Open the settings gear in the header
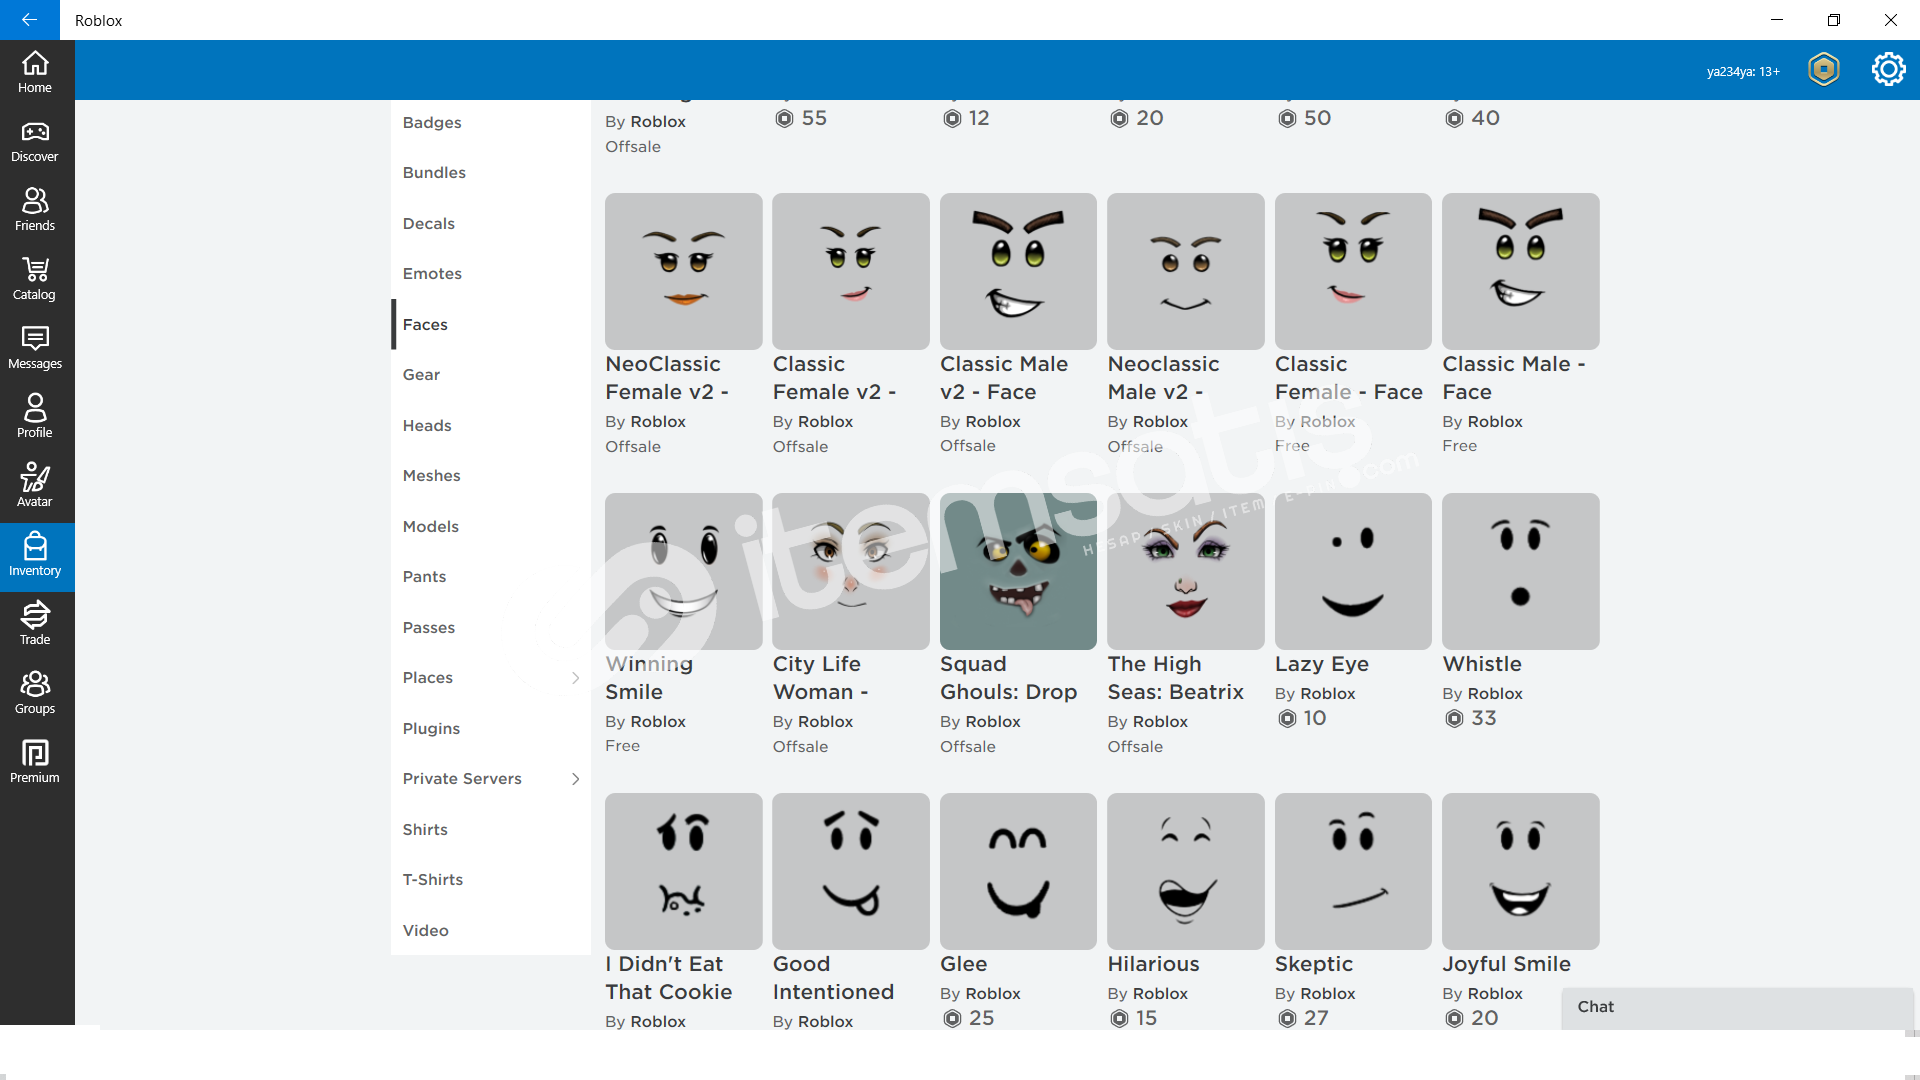 point(1888,70)
